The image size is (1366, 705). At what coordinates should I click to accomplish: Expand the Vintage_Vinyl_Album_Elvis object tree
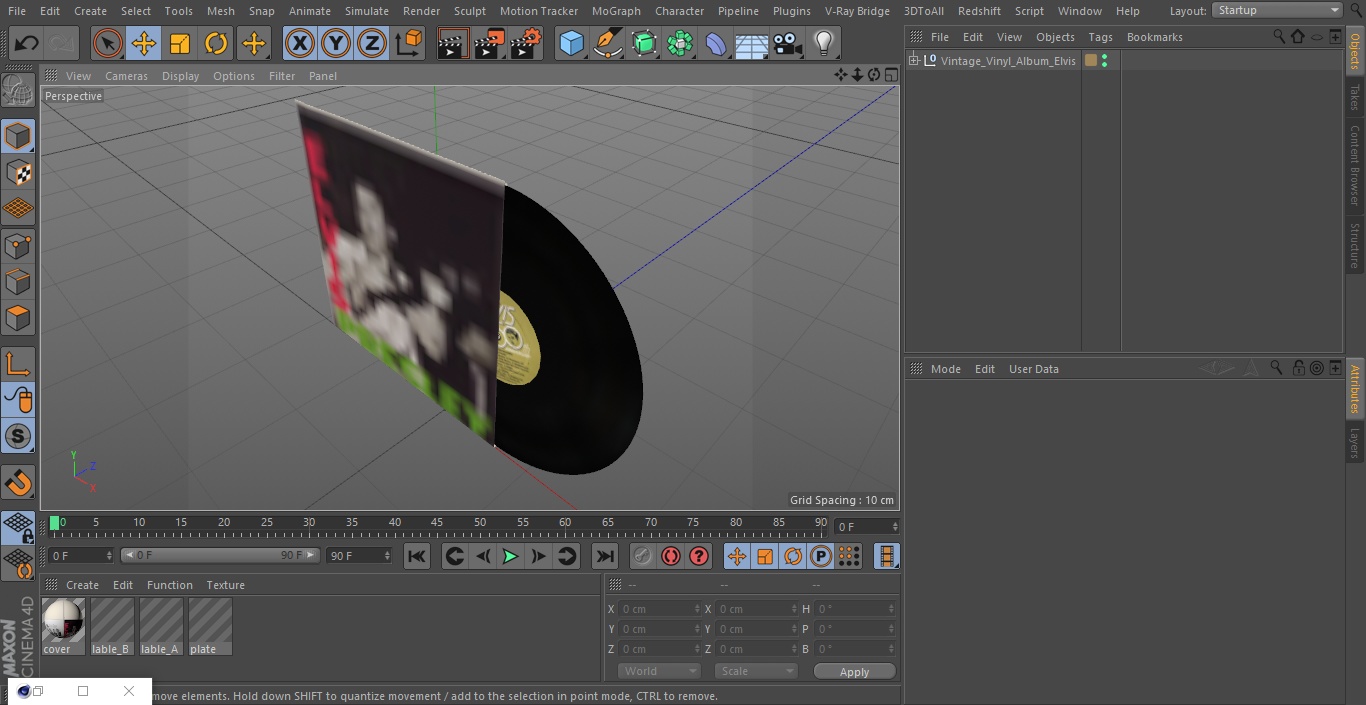click(x=914, y=61)
